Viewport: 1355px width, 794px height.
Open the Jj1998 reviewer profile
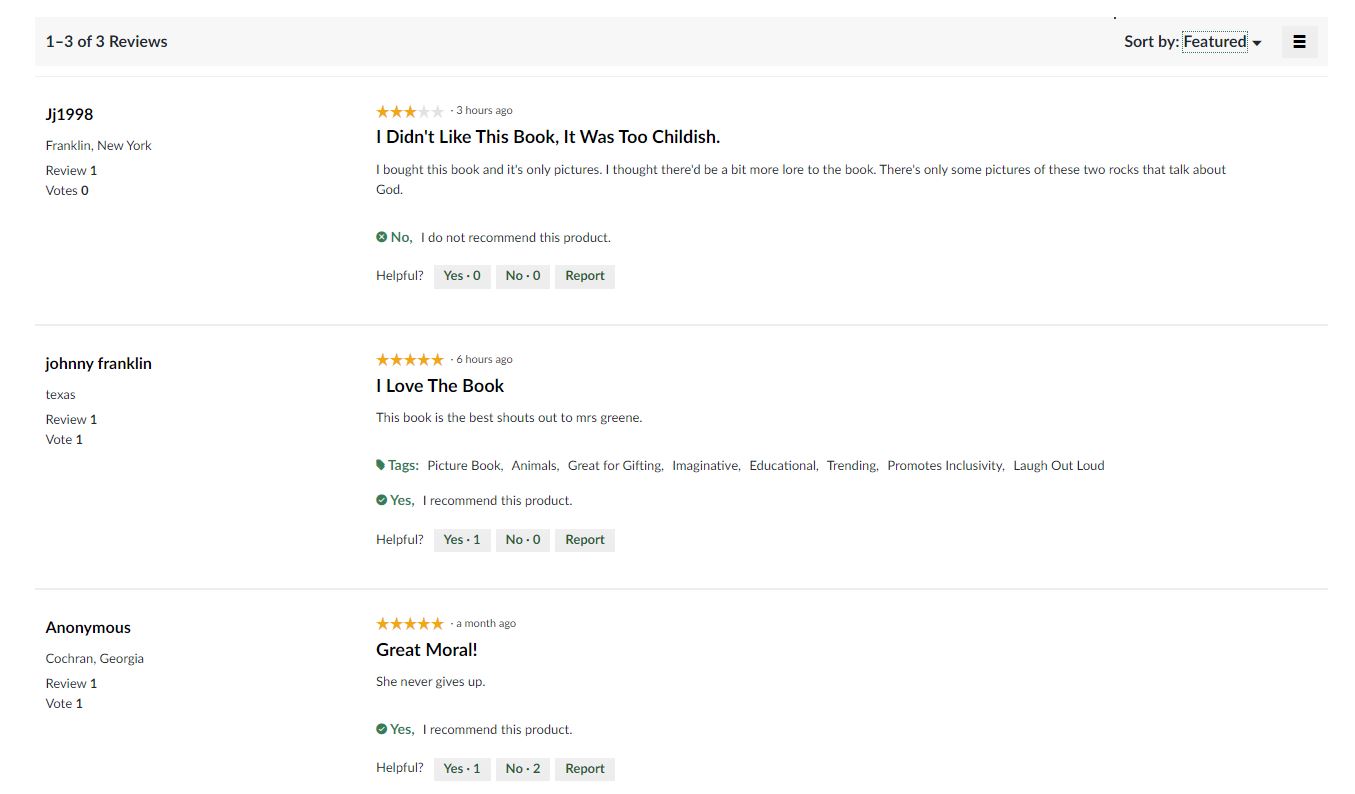[x=69, y=115]
